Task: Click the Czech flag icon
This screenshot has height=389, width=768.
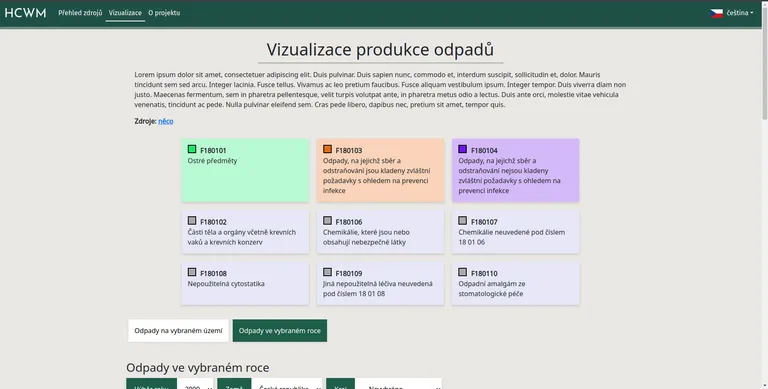Action: click(x=717, y=13)
